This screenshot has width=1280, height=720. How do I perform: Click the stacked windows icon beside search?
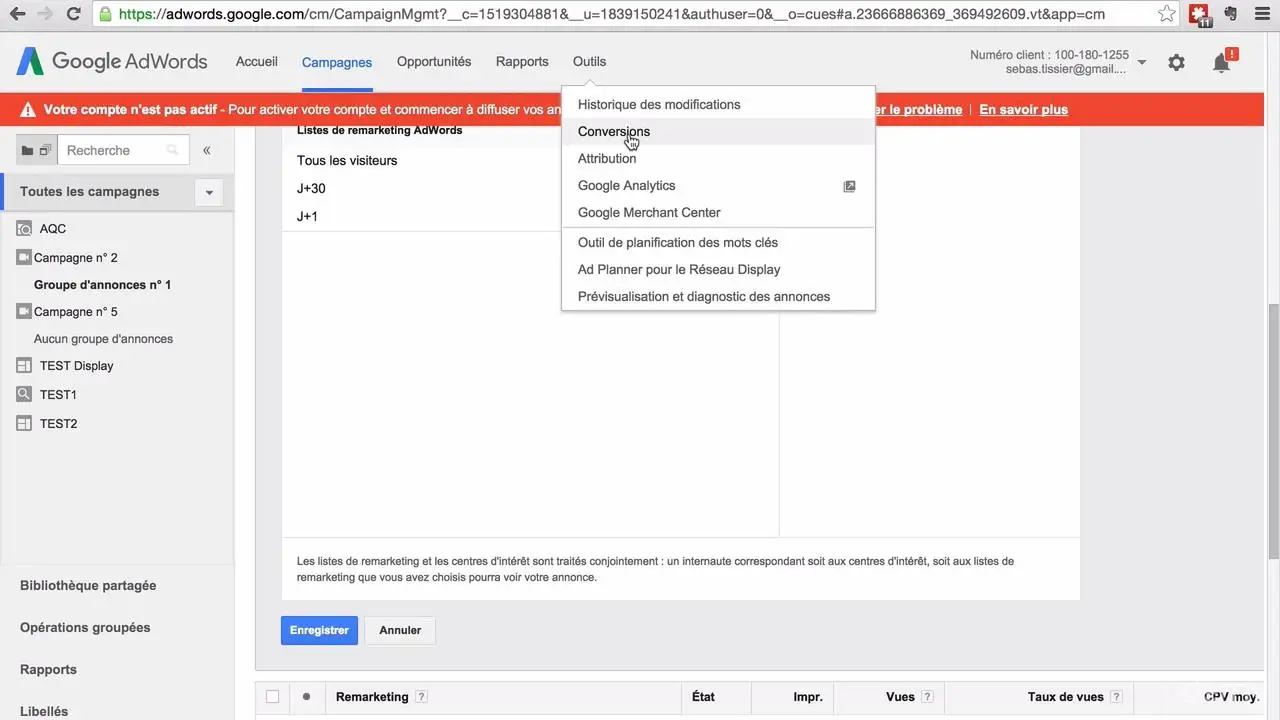[45, 151]
